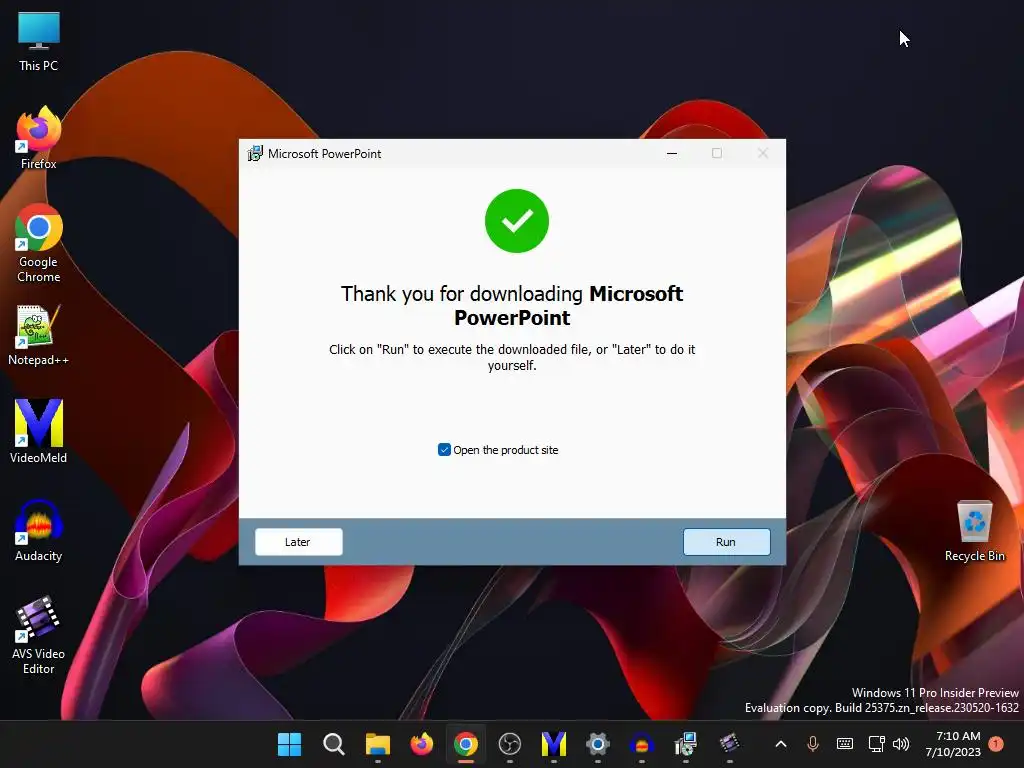Image resolution: width=1024 pixels, height=768 pixels.
Task: Open This PC desktop icon
Action: pos(39,42)
